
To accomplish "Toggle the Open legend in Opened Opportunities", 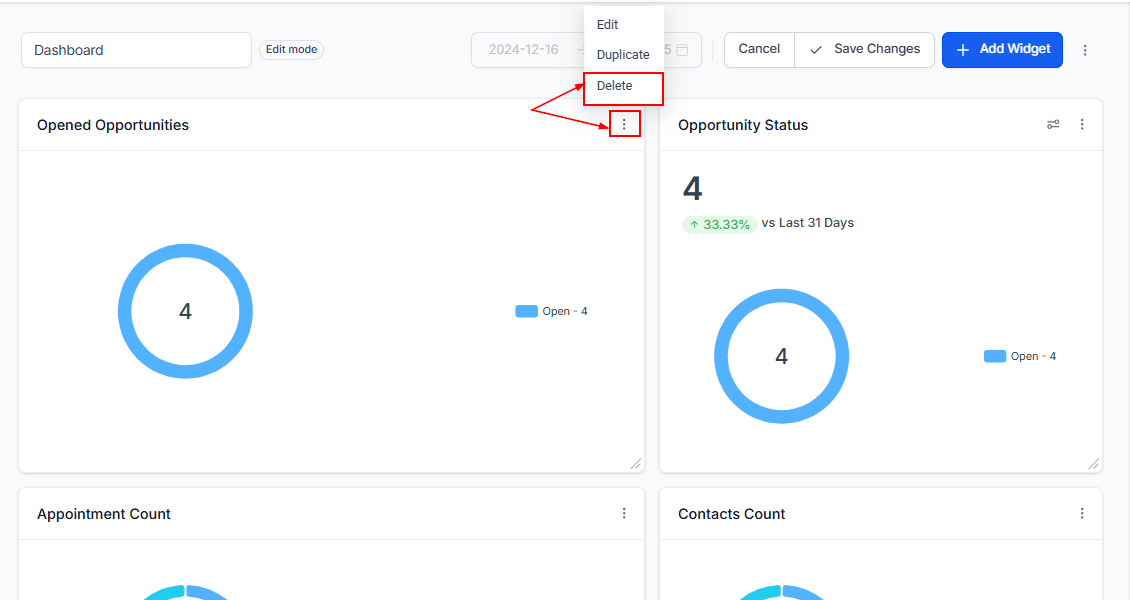I will (x=552, y=311).
